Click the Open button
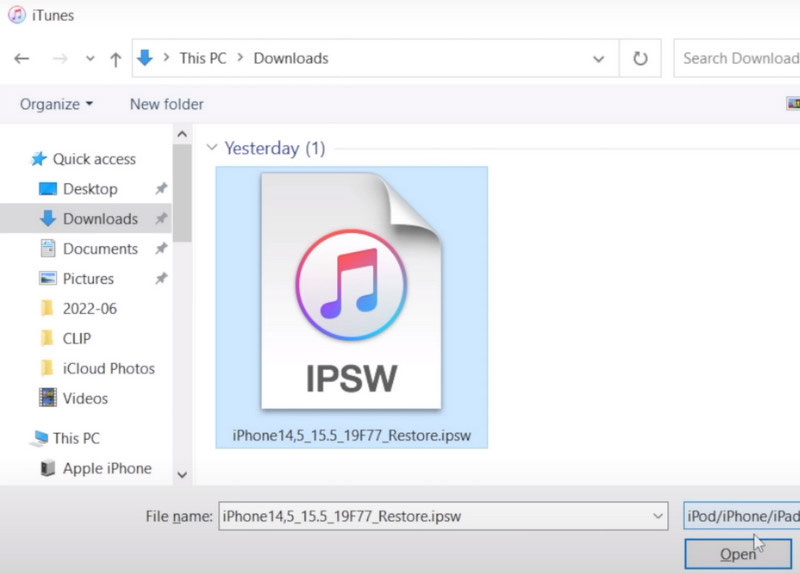The height and width of the screenshot is (573, 800). [738, 554]
